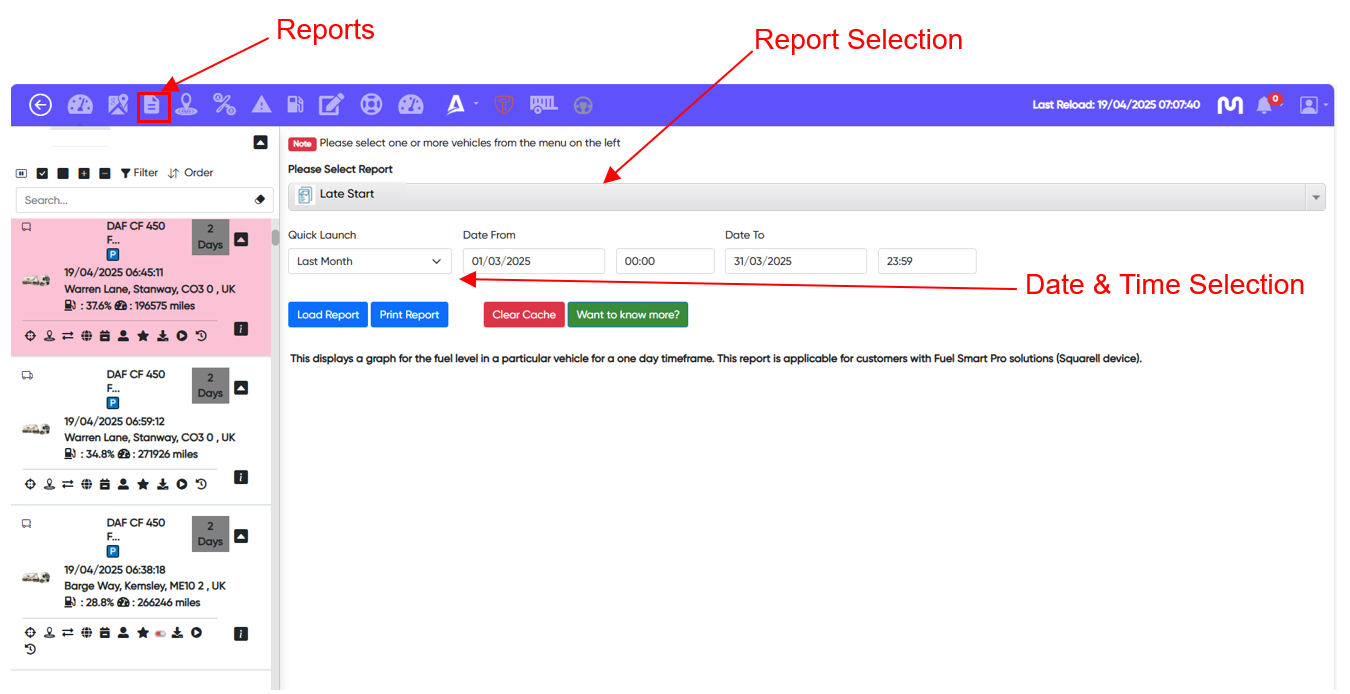Viewport: 1350px width, 694px height.
Task: Select the alerts warning triangle icon
Action: pos(261,104)
